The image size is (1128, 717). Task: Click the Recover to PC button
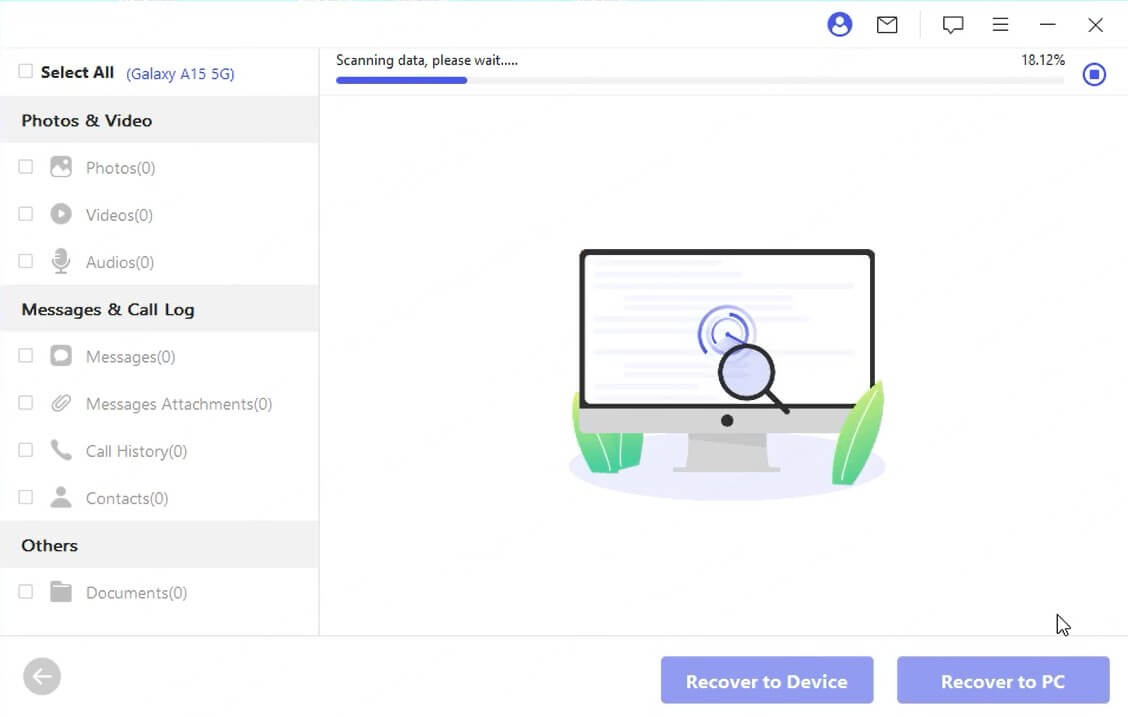[1003, 681]
